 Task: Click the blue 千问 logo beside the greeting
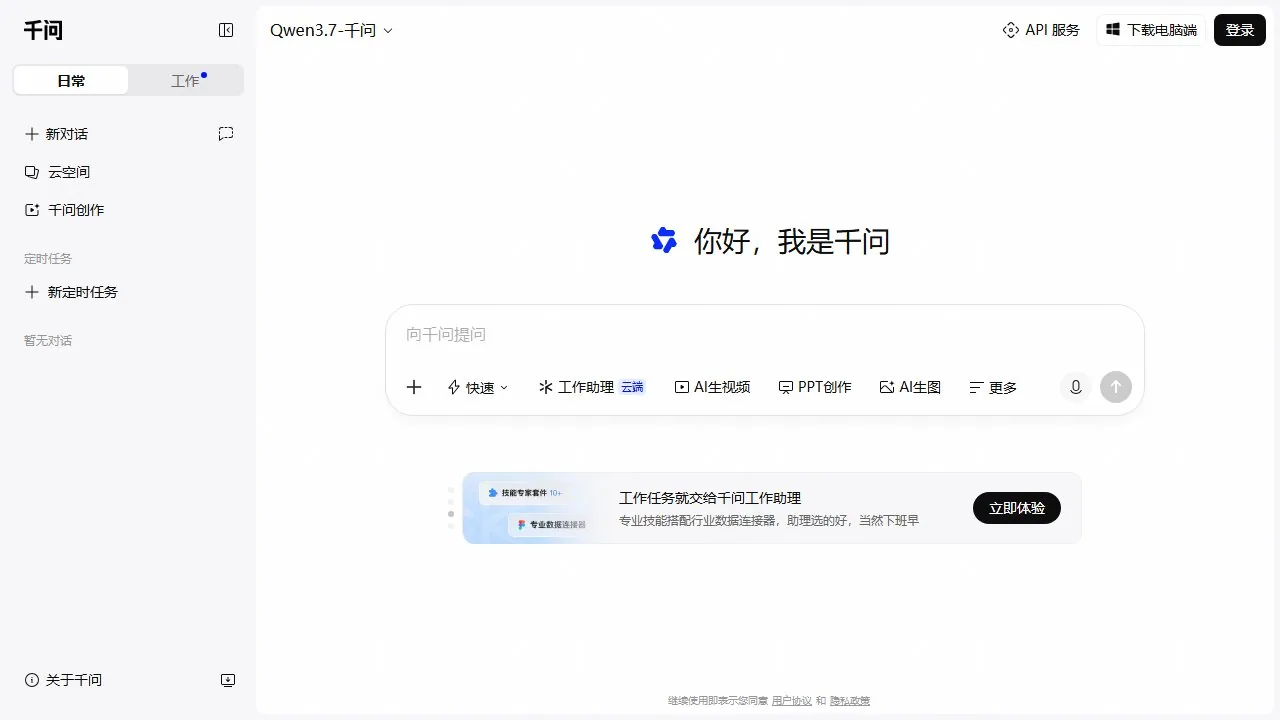pyautogui.click(x=664, y=240)
